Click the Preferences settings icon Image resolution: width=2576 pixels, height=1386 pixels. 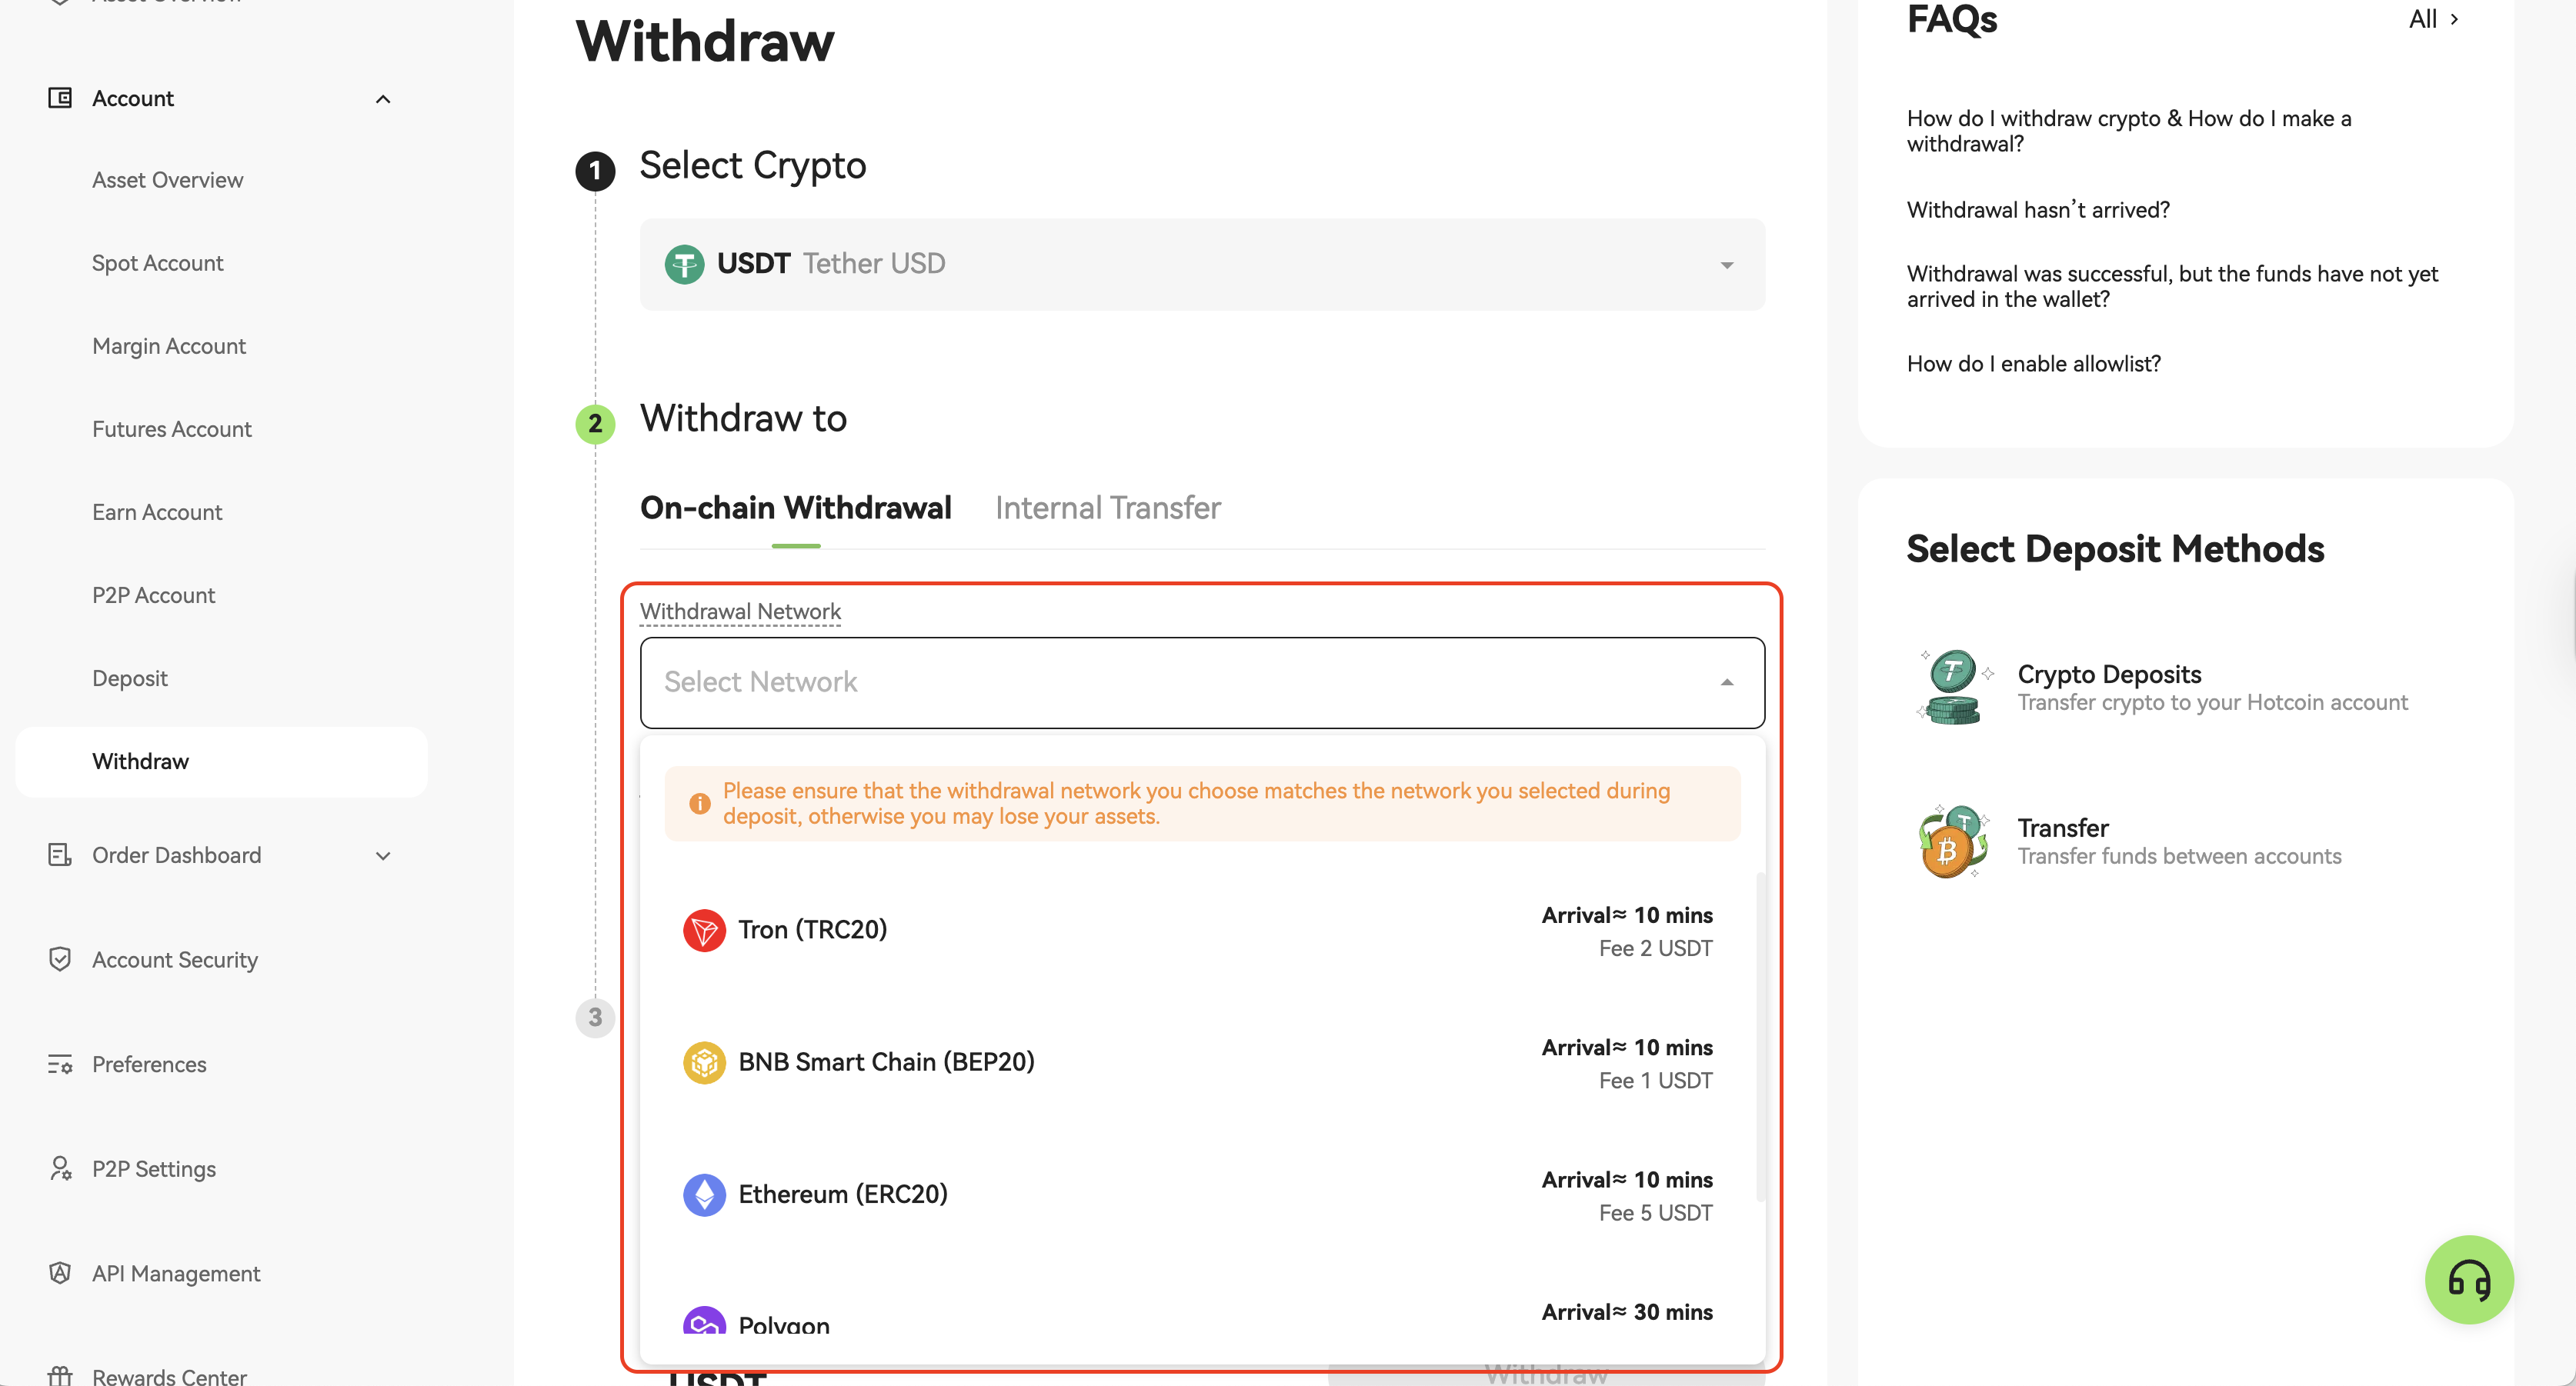(60, 1064)
